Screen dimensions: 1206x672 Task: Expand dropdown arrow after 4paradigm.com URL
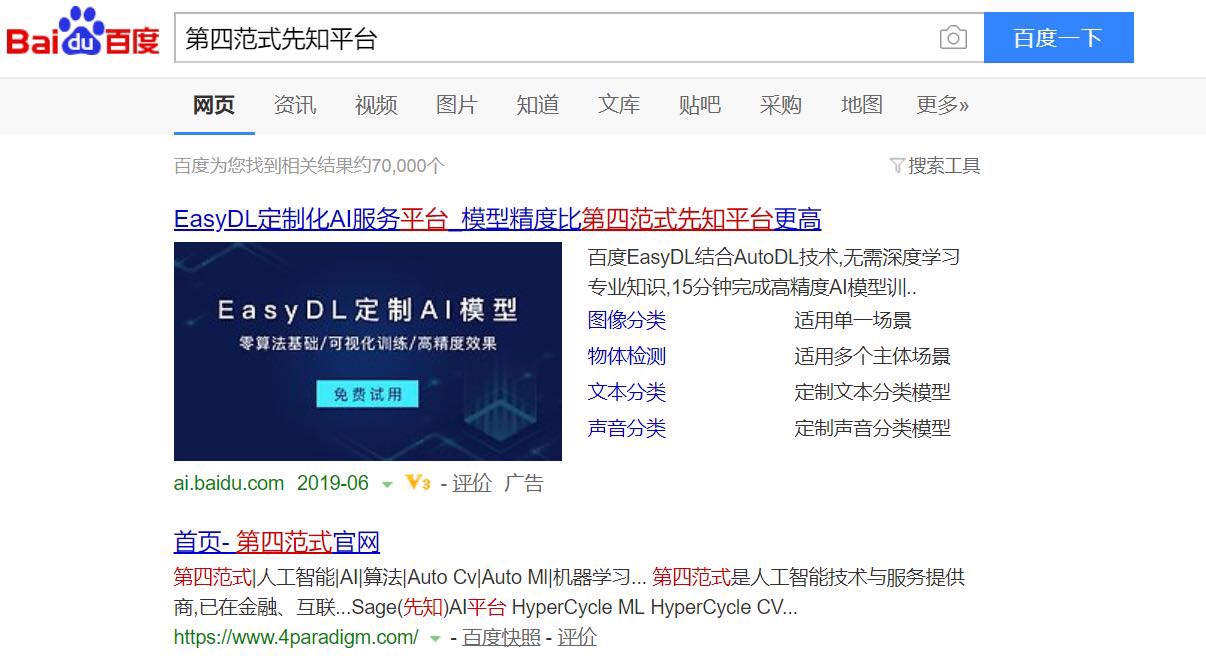435,639
